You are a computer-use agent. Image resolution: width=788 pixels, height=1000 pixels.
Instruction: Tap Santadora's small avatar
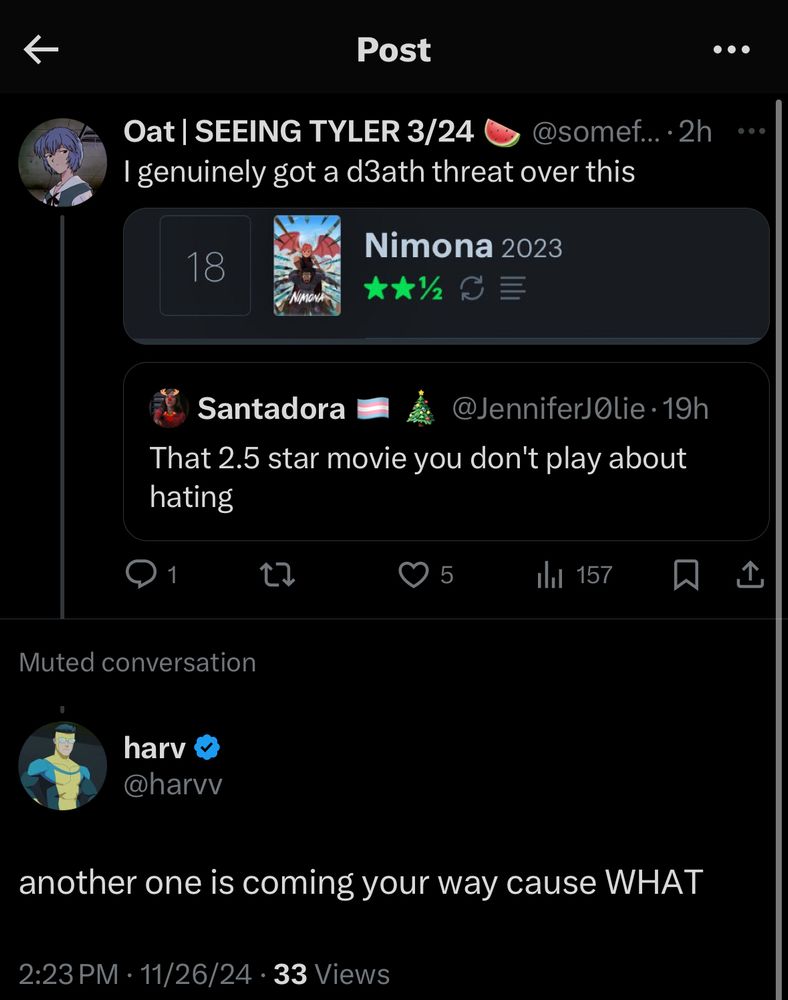click(169, 408)
